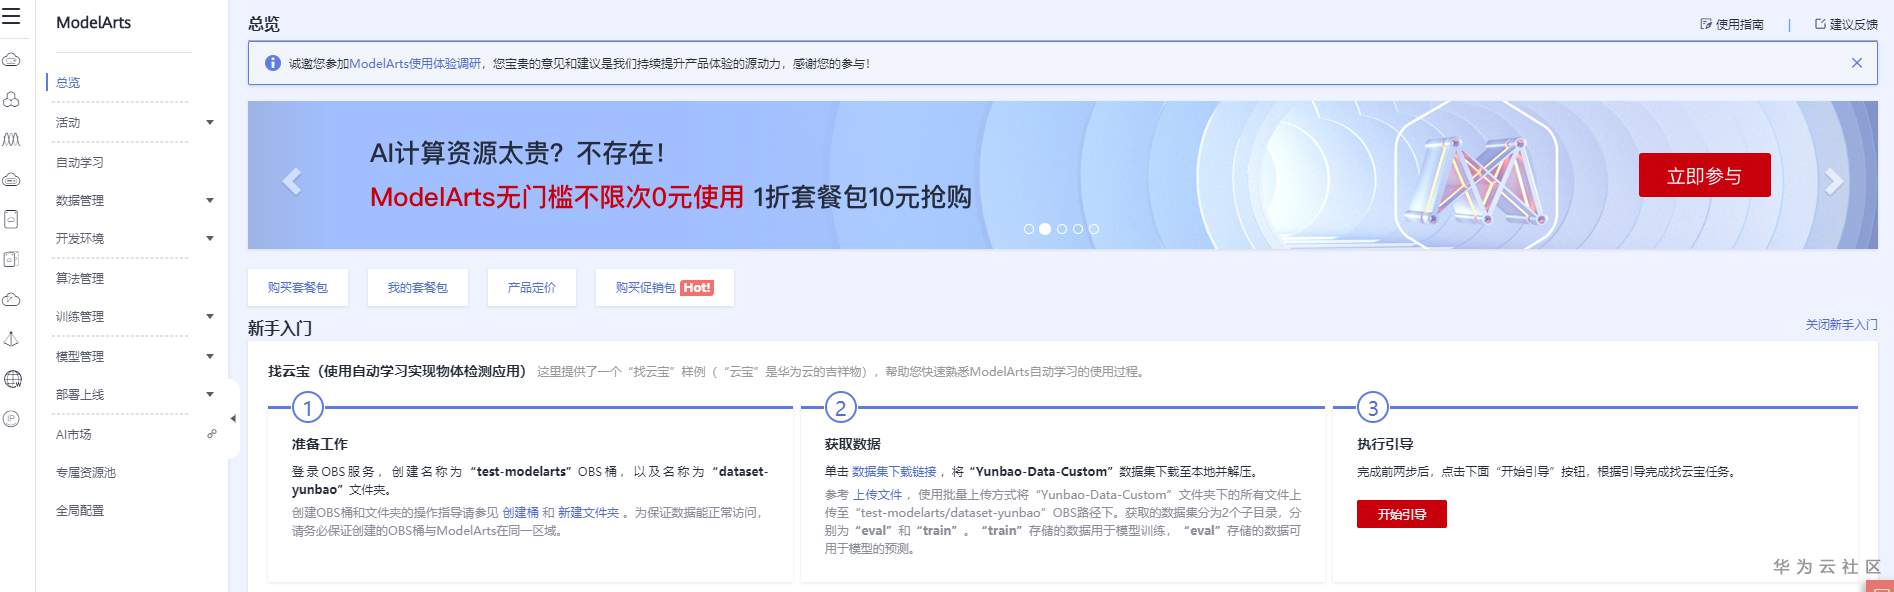Screen dimensions: 1894x592
Task: Select the fifth carousel indicator dot
Action: (x=1094, y=229)
